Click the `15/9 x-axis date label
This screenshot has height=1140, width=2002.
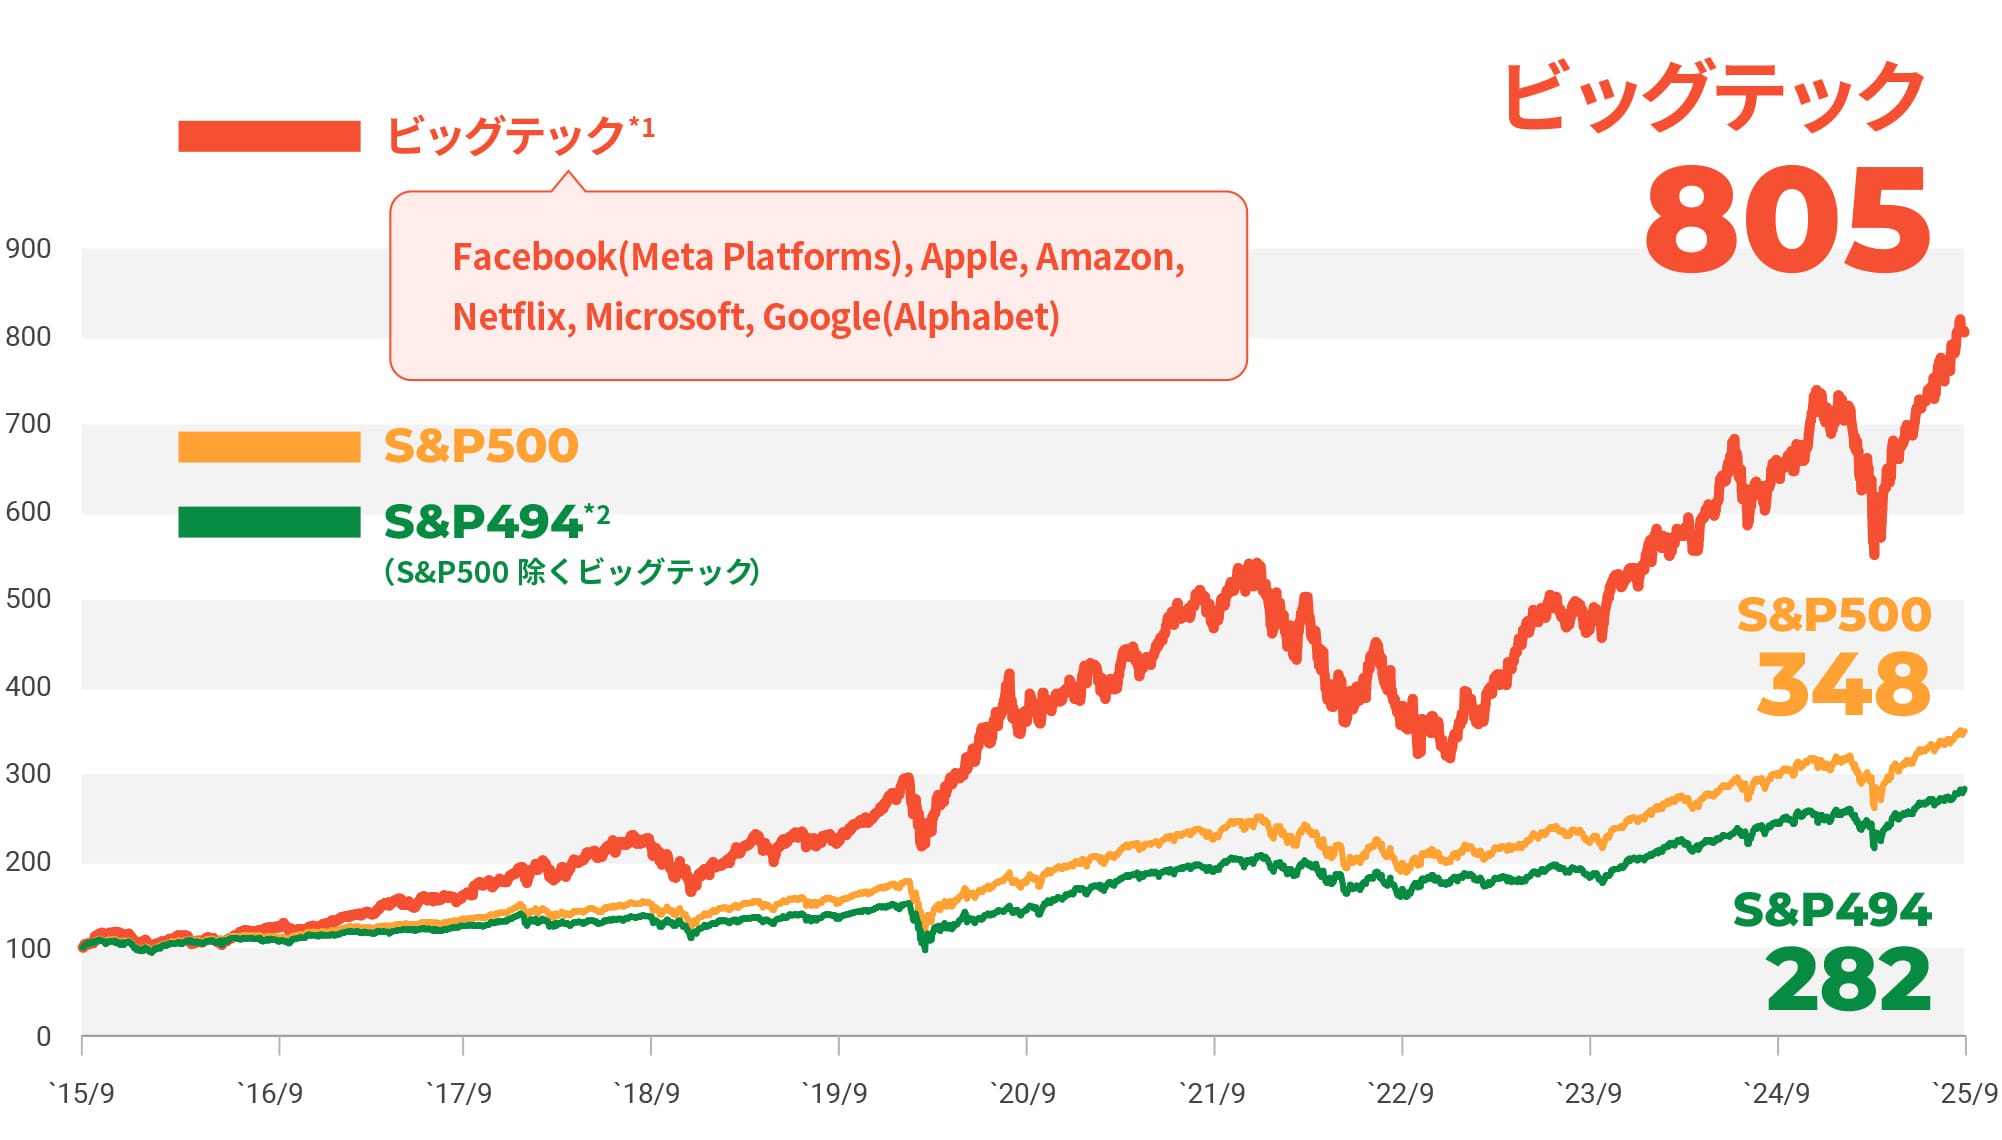pyautogui.click(x=82, y=1093)
